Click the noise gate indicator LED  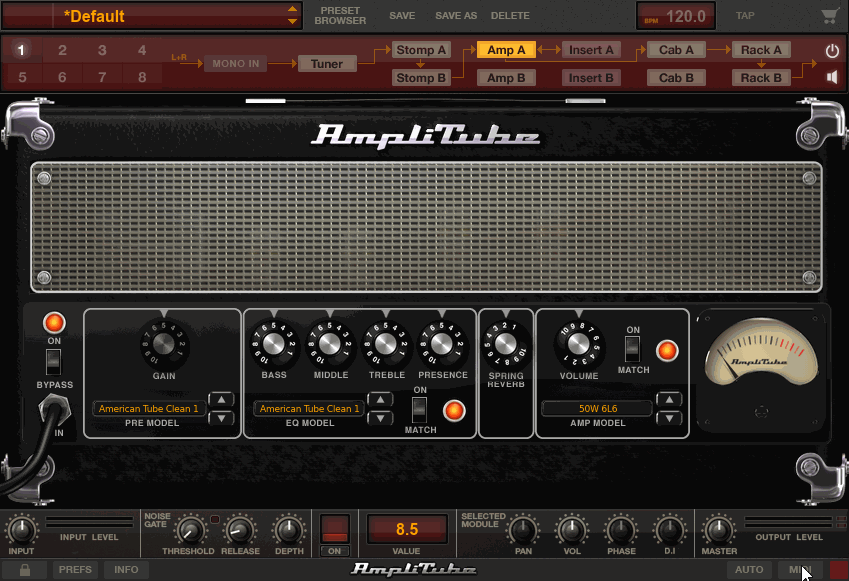pyautogui.click(x=214, y=519)
